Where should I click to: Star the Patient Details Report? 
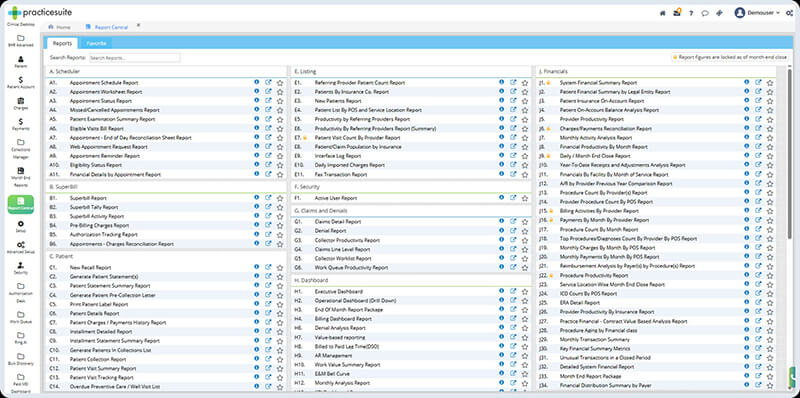(280, 314)
